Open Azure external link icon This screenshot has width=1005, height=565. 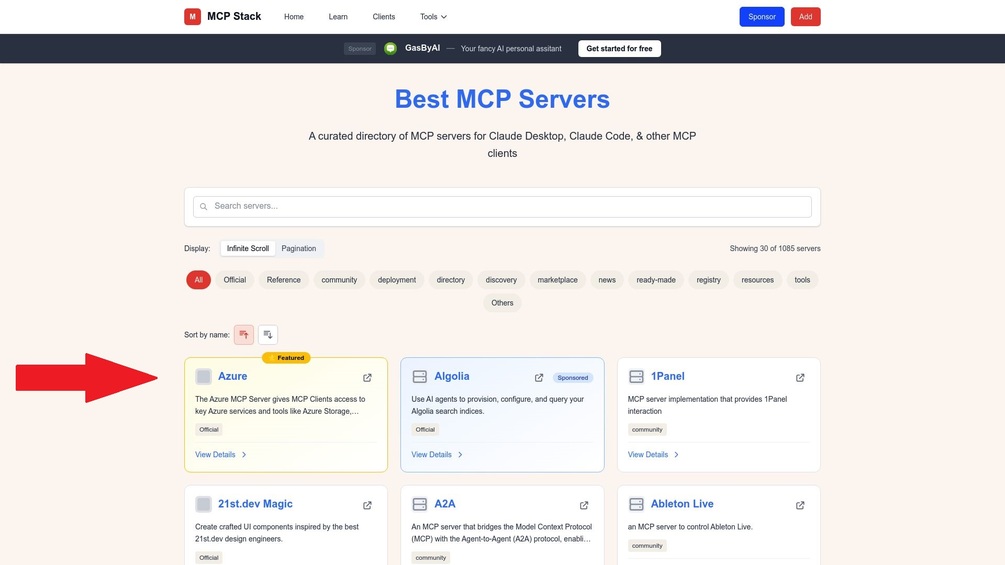367,377
